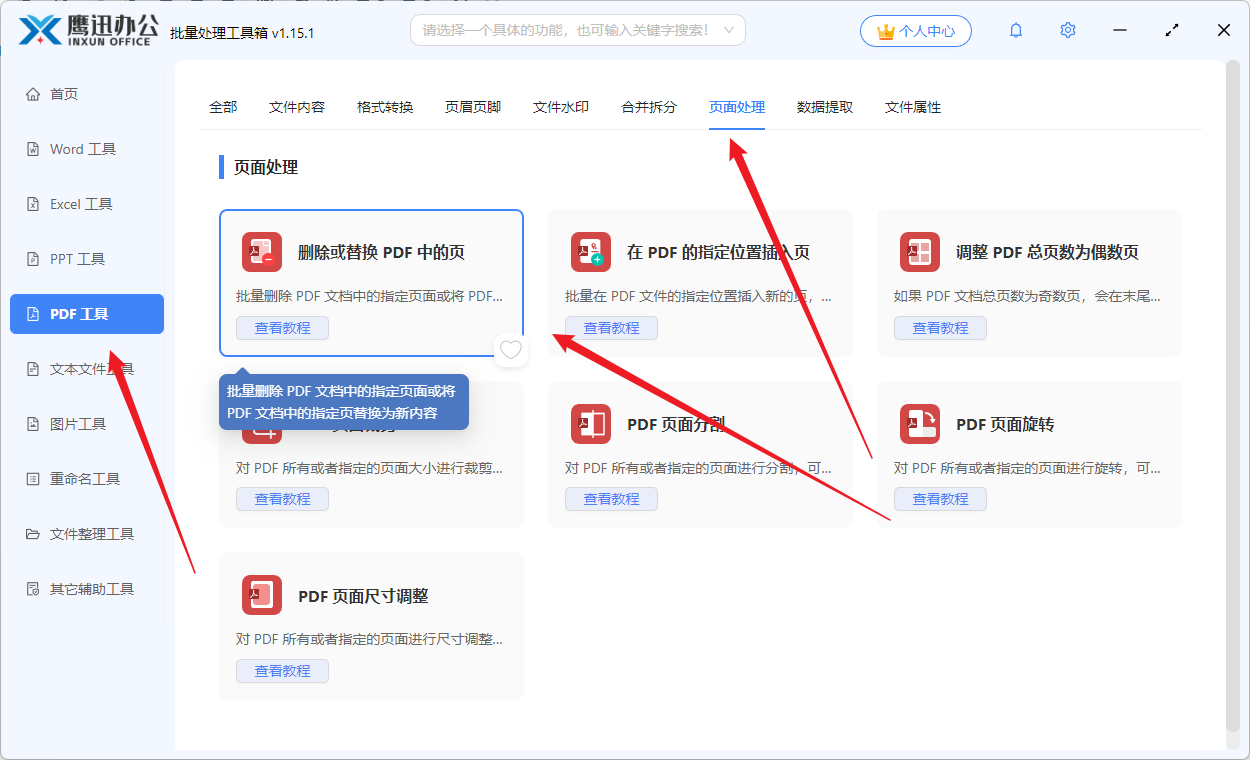Open the settings gear
1250x760 pixels.
[1068, 30]
